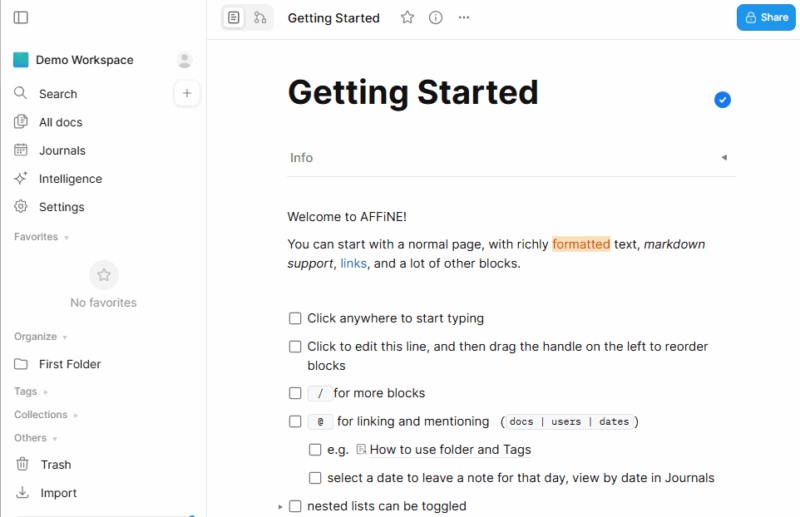Open the three-dot more menu

[464, 18]
